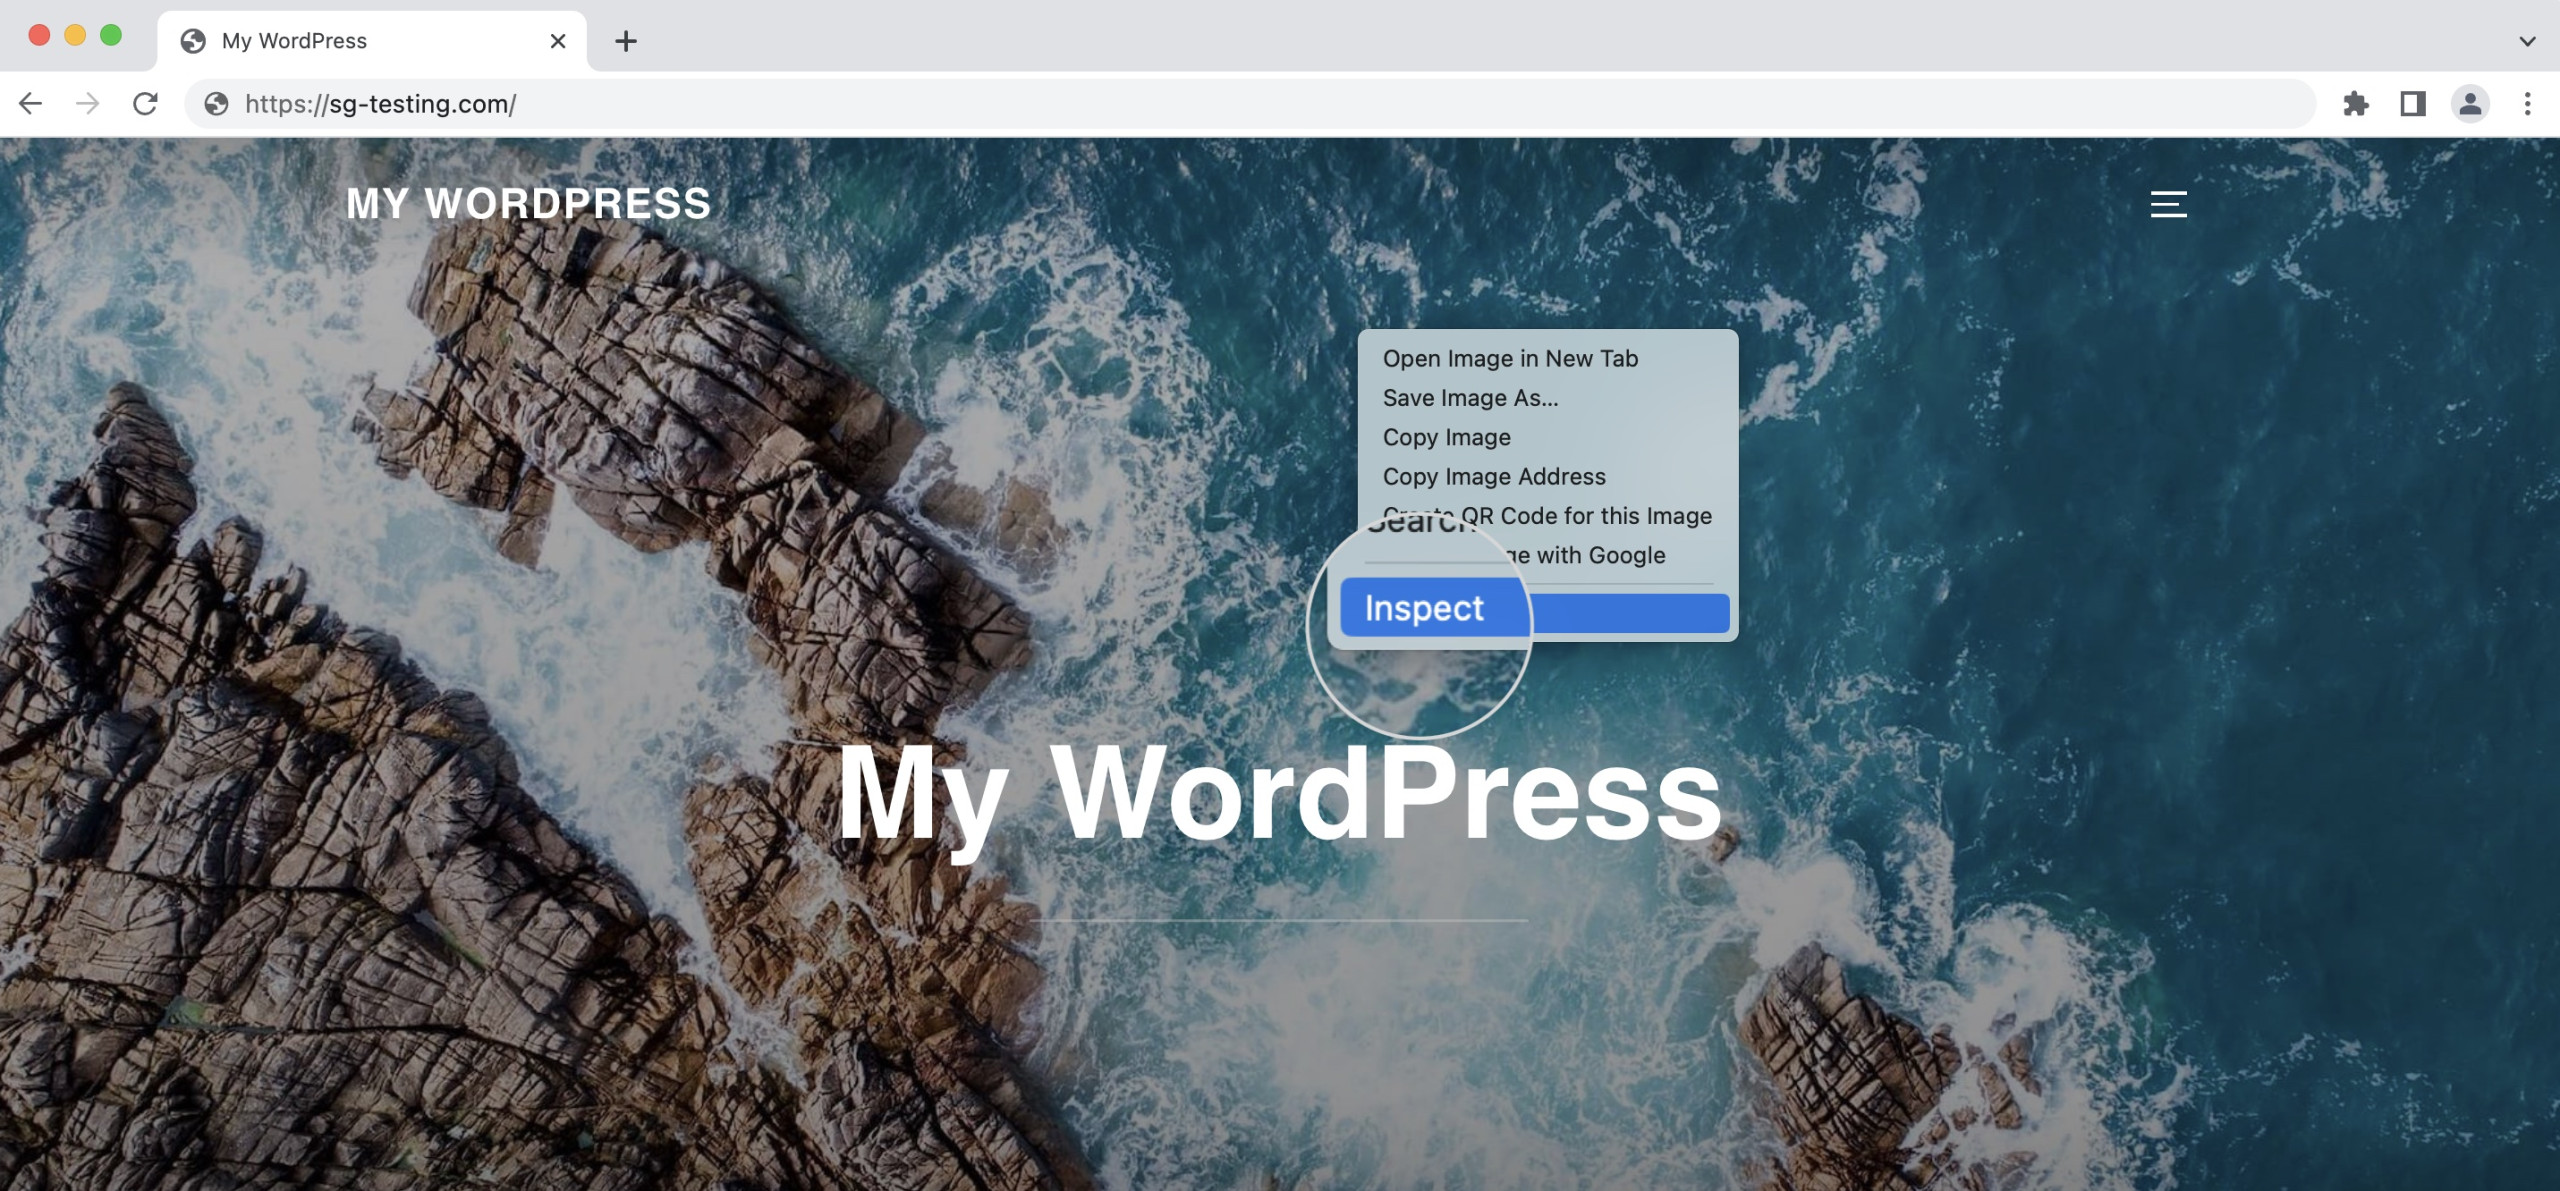Select Search QR Code for this Image

[1546, 515]
